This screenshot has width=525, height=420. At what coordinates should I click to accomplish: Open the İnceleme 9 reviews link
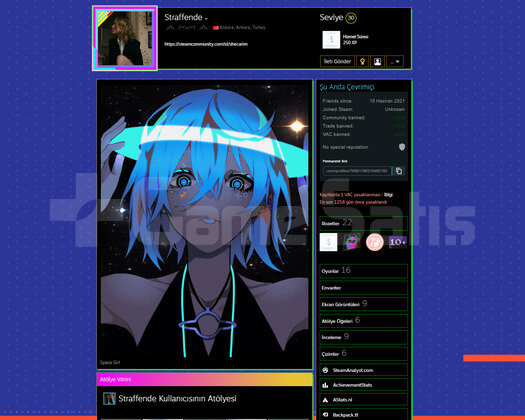(364, 337)
